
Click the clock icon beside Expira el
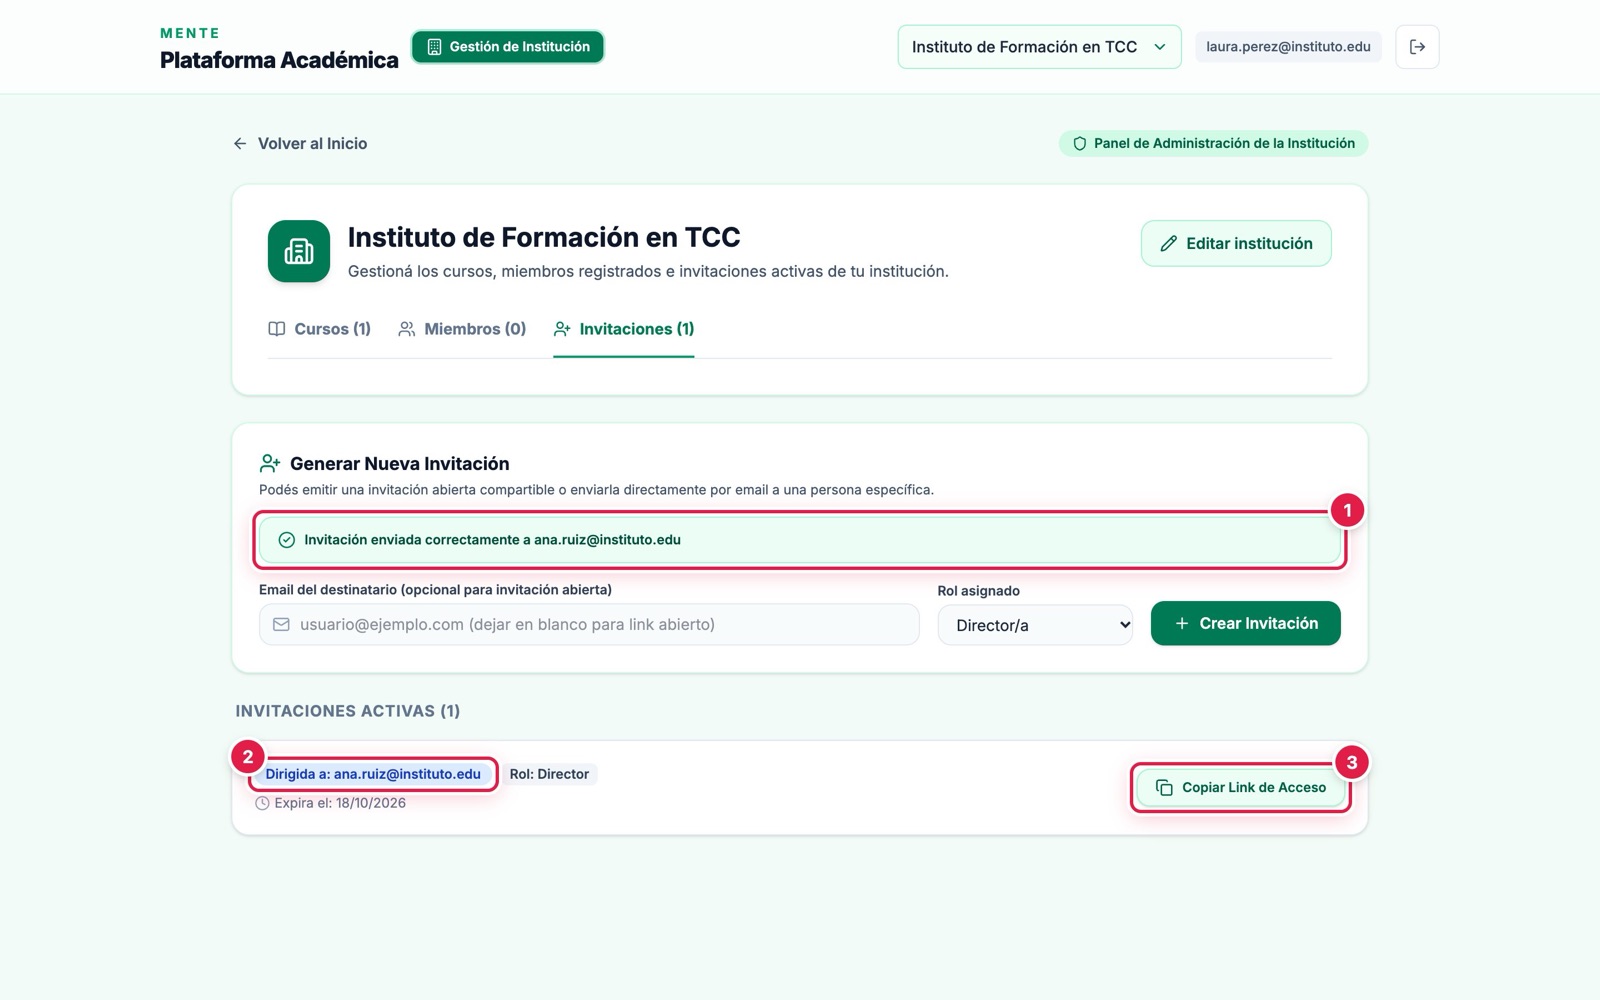(262, 803)
